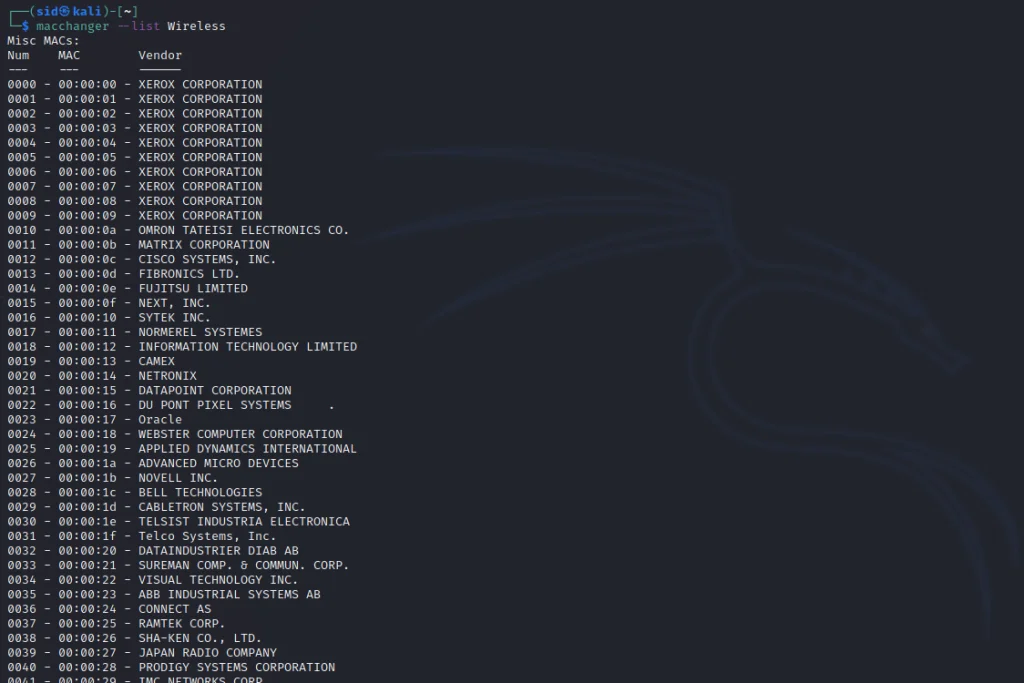This screenshot has width=1024, height=683.
Task: Click the MAC column header
Action: click(x=69, y=56)
